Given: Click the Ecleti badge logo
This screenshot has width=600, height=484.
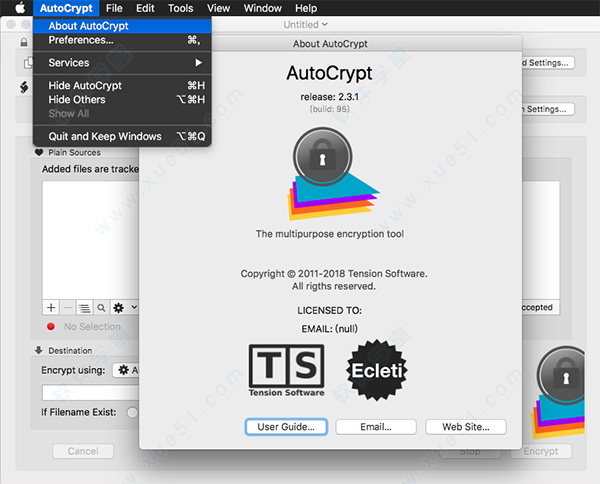Looking at the screenshot, I should coord(377,370).
